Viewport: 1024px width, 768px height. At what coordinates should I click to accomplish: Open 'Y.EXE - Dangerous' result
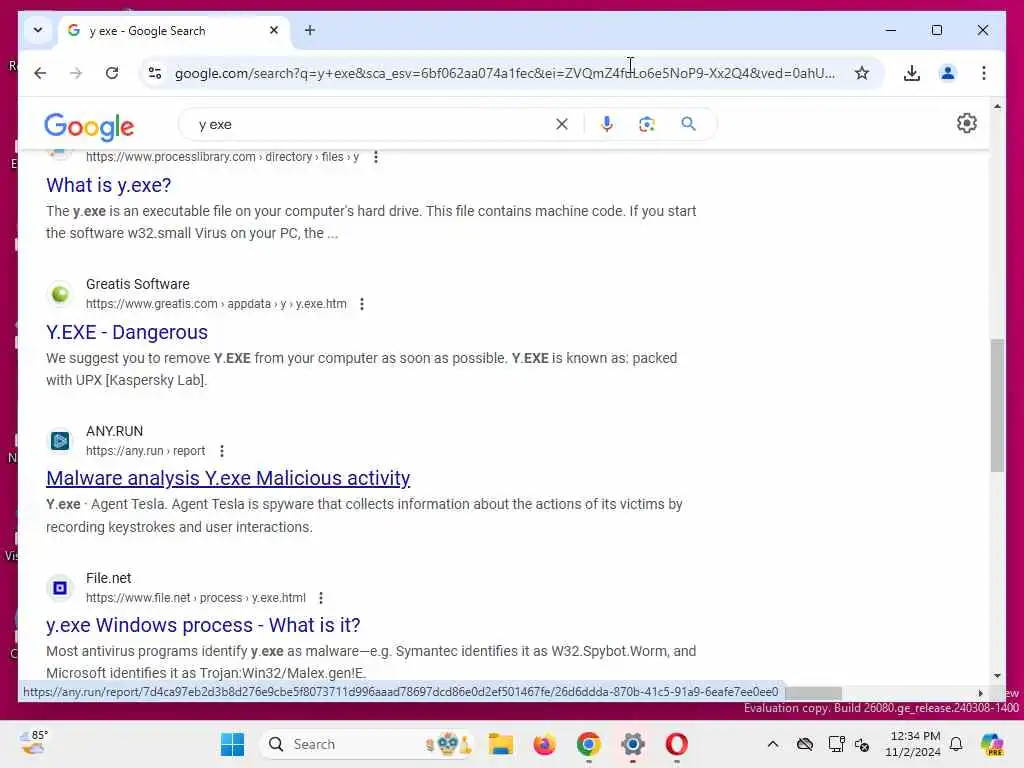click(x=127, y=332)
